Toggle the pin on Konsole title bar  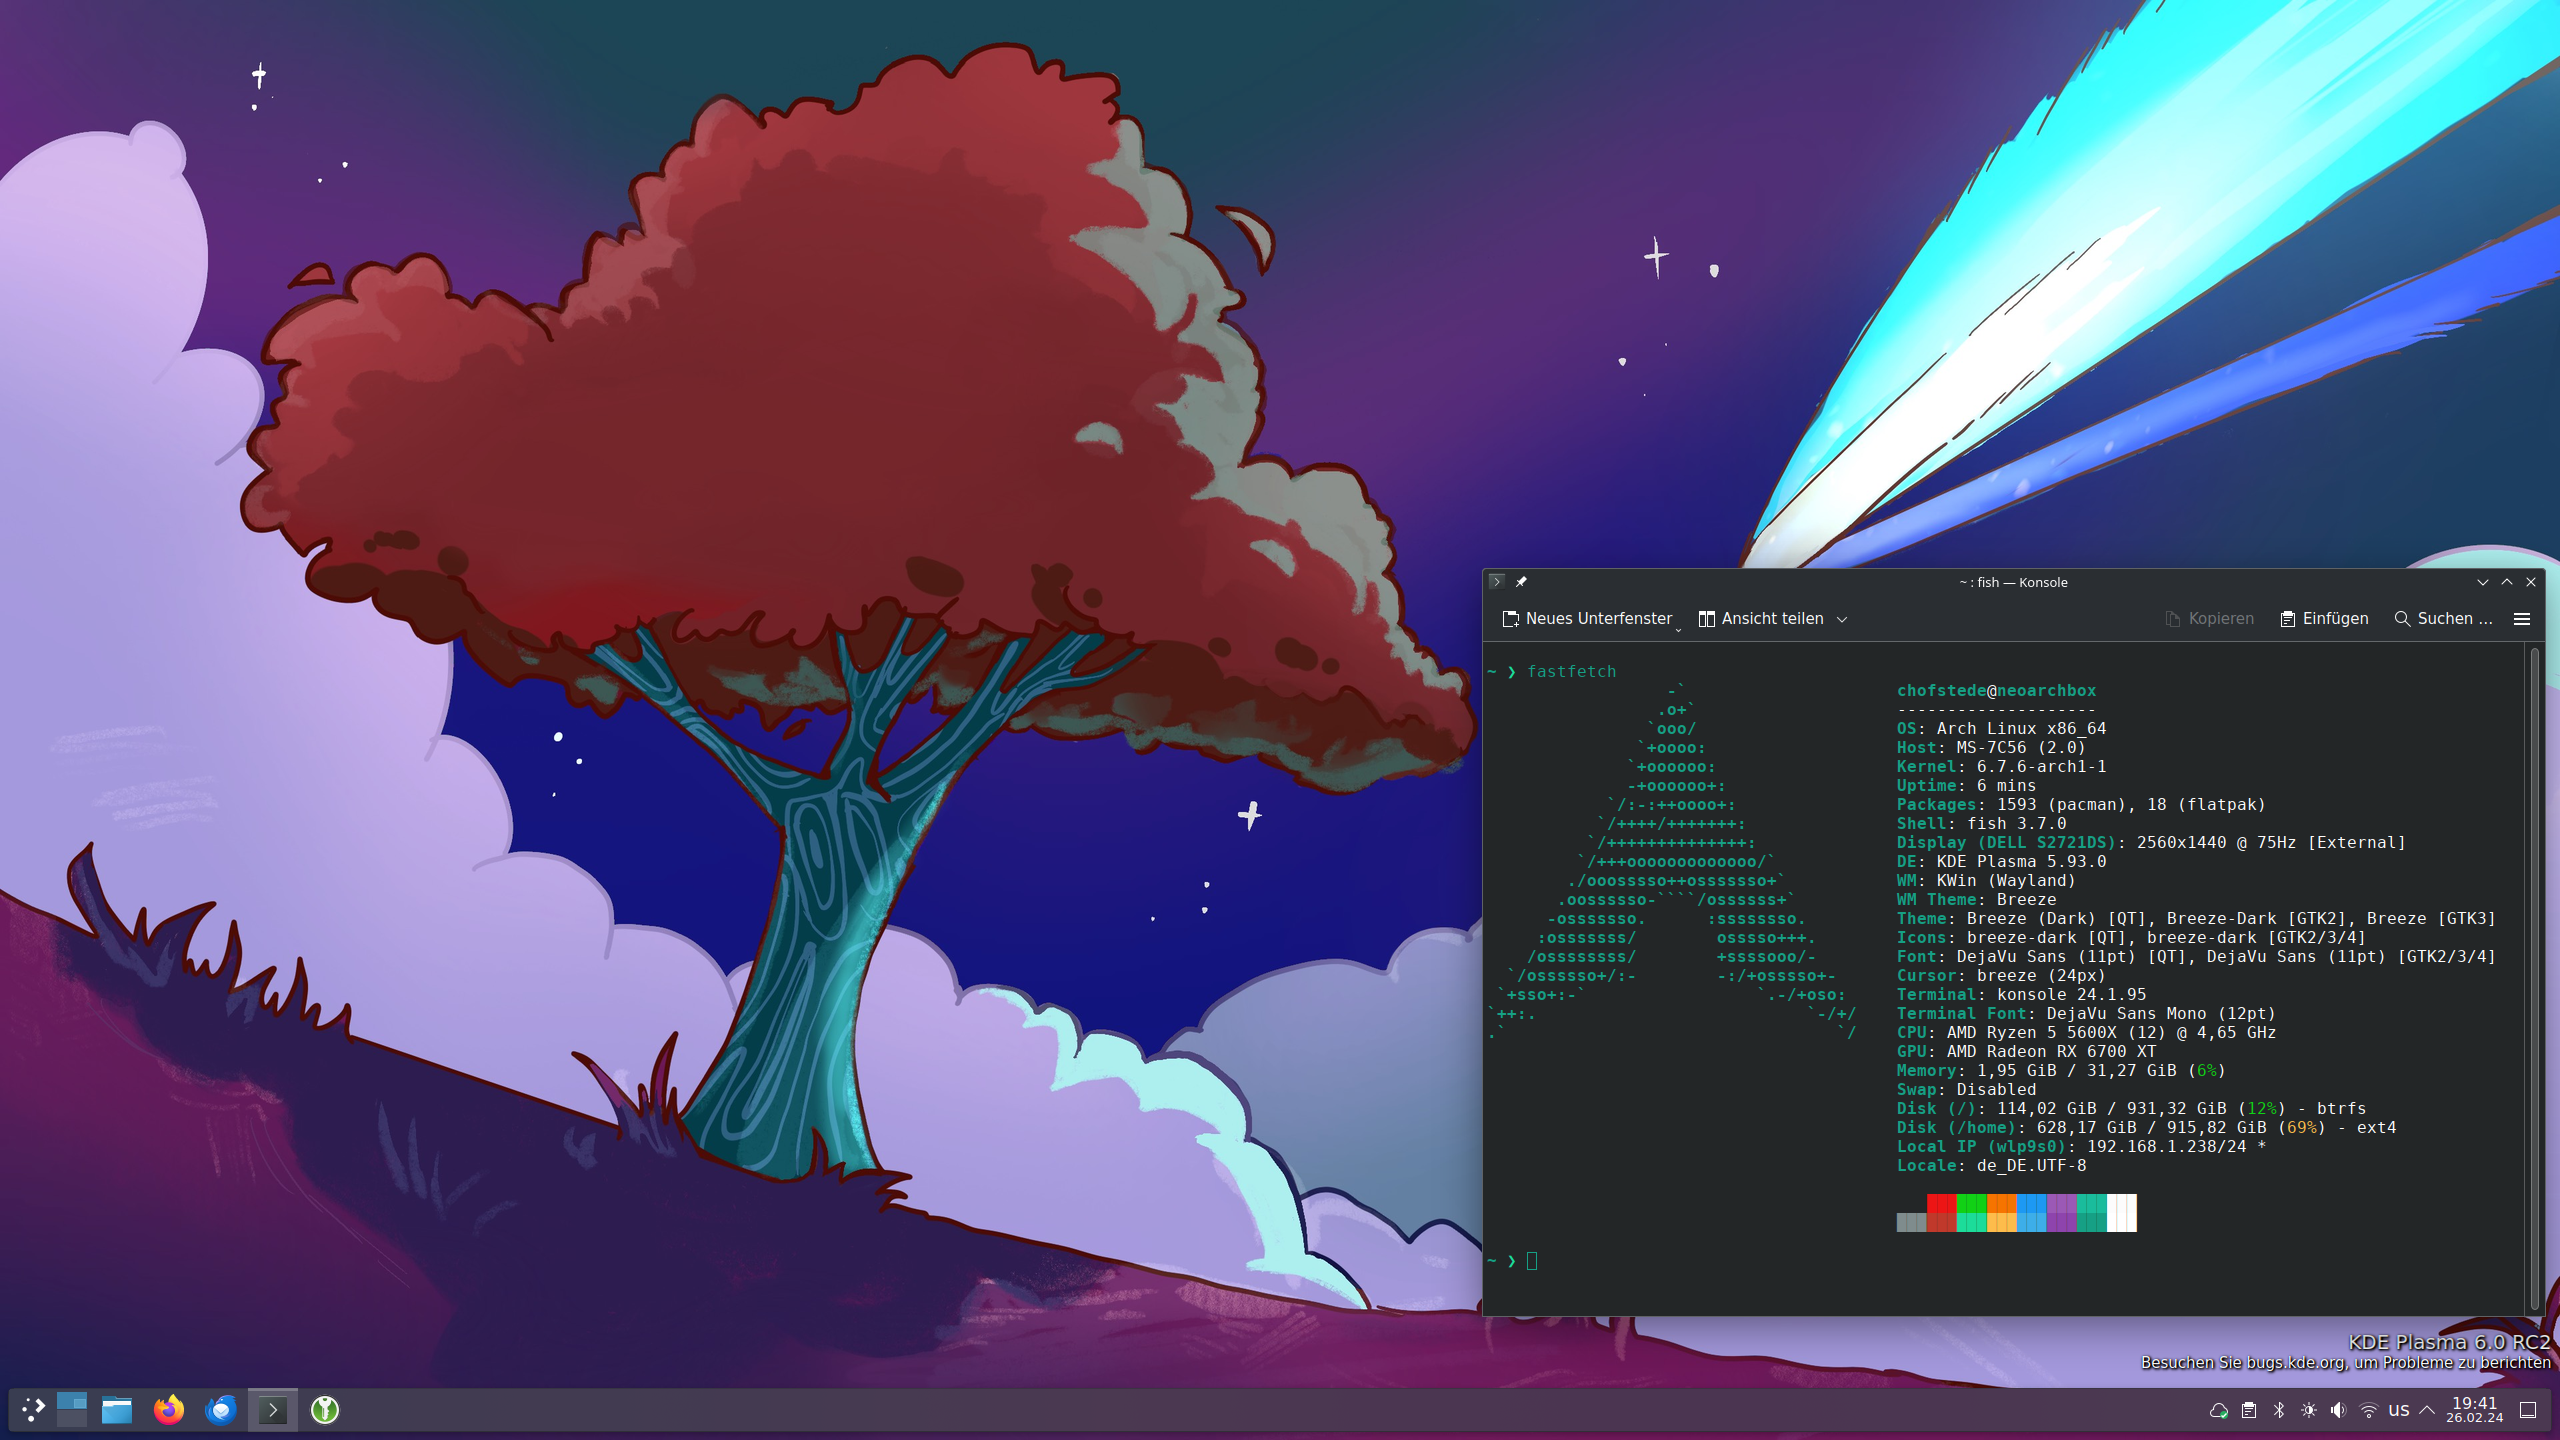coord(1521,582)
